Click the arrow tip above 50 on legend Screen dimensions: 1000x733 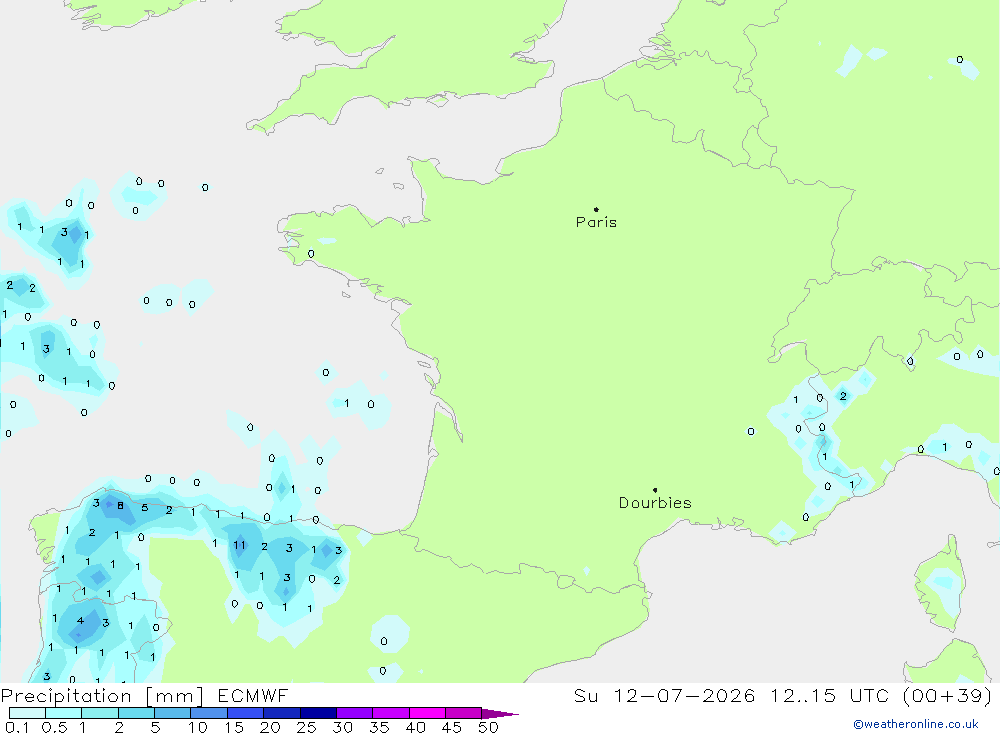(x=501, y=714)
